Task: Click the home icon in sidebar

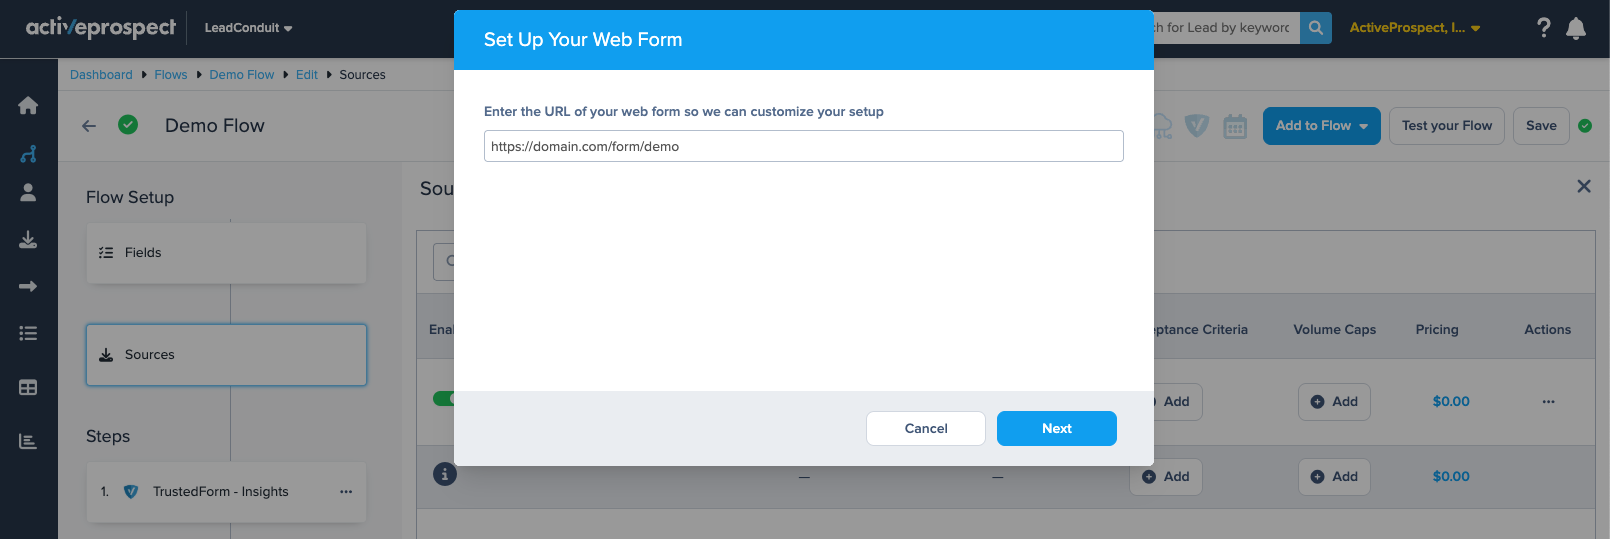Action: [28, 105]
